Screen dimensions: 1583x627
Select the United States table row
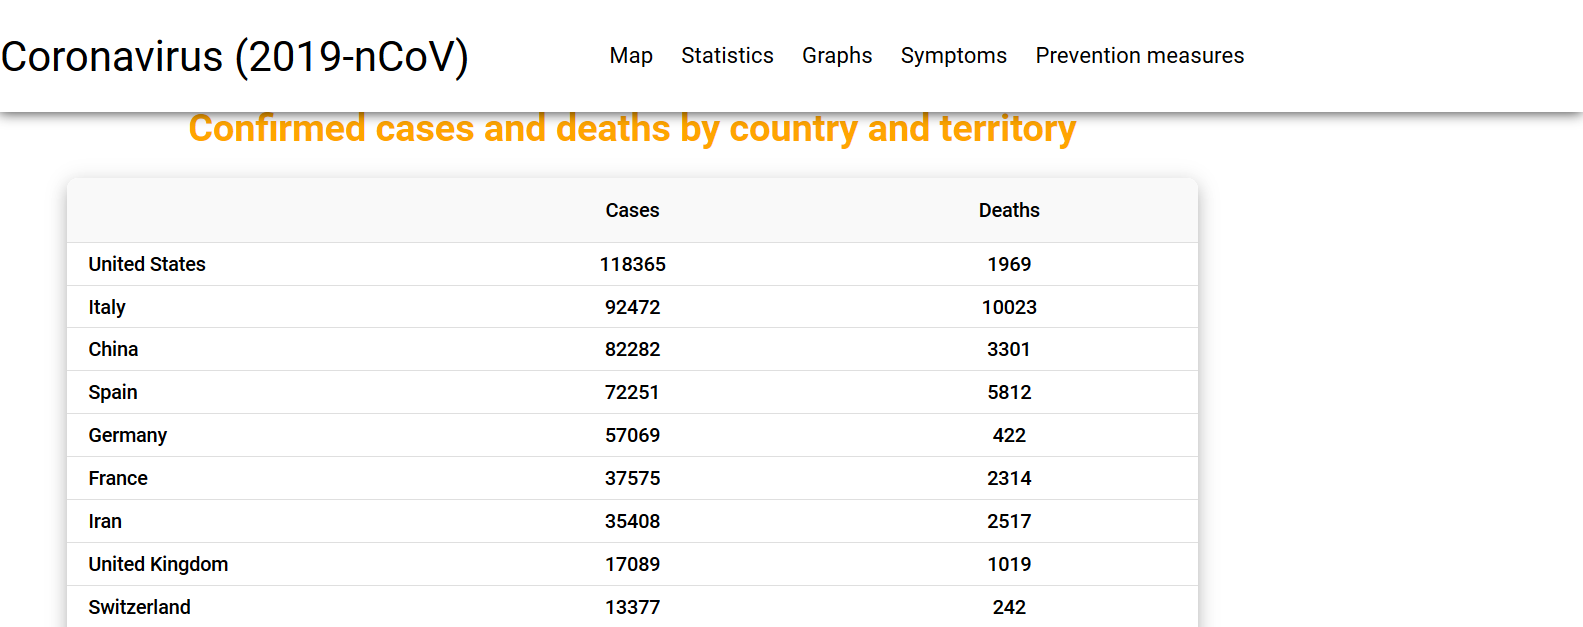(632, 264)
